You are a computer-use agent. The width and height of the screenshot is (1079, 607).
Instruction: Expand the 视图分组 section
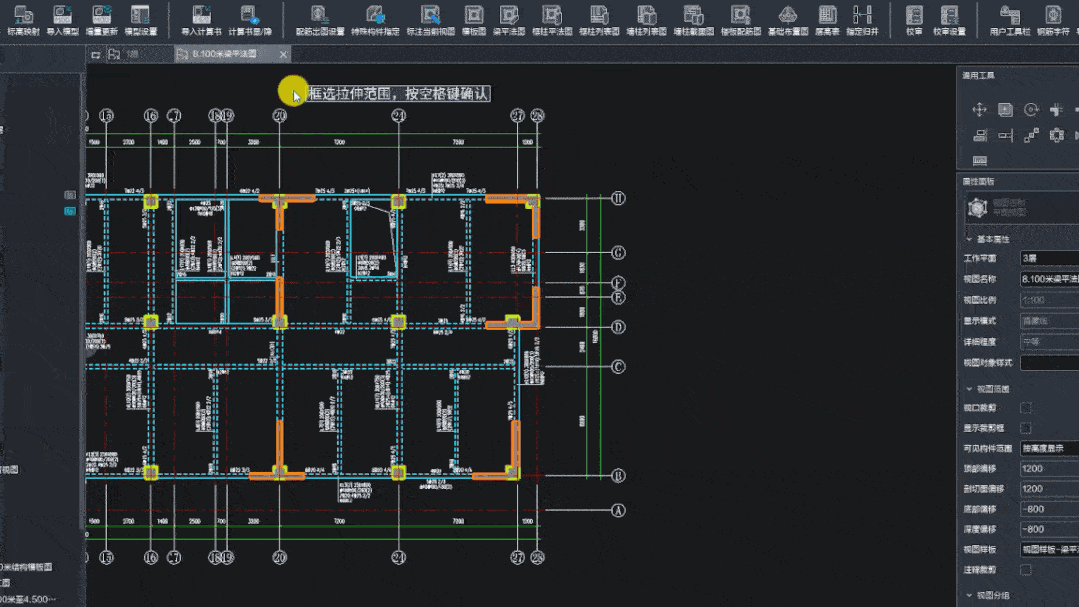coord(987,596)
